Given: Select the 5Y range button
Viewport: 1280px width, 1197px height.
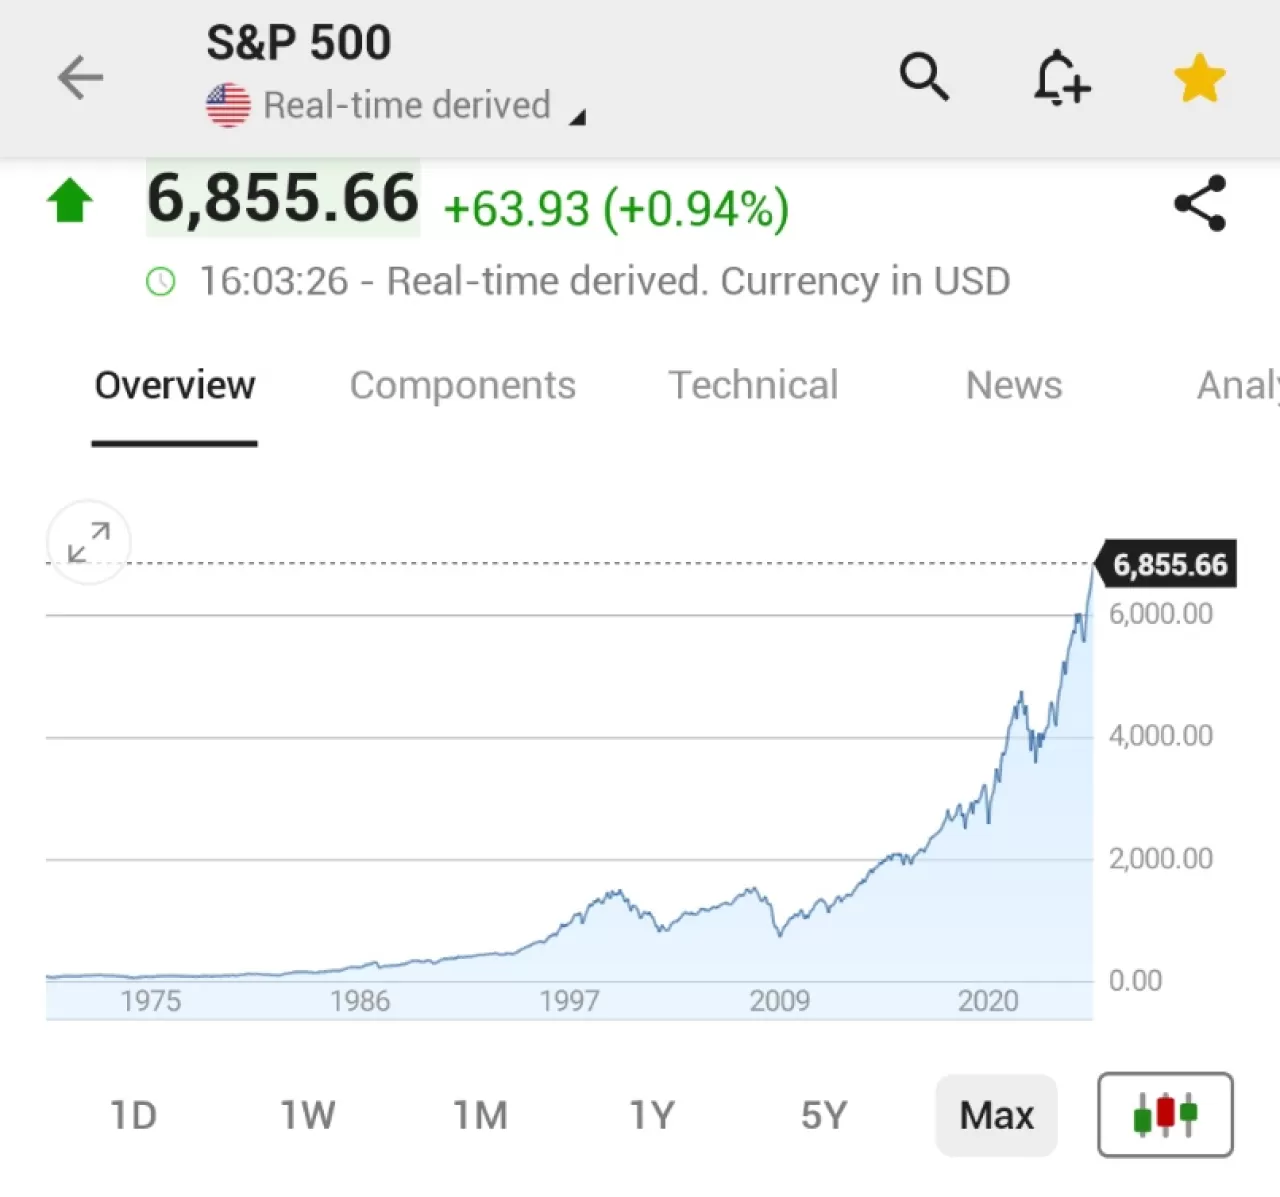Looking at the screenshot, I should tap(823, 1114).
